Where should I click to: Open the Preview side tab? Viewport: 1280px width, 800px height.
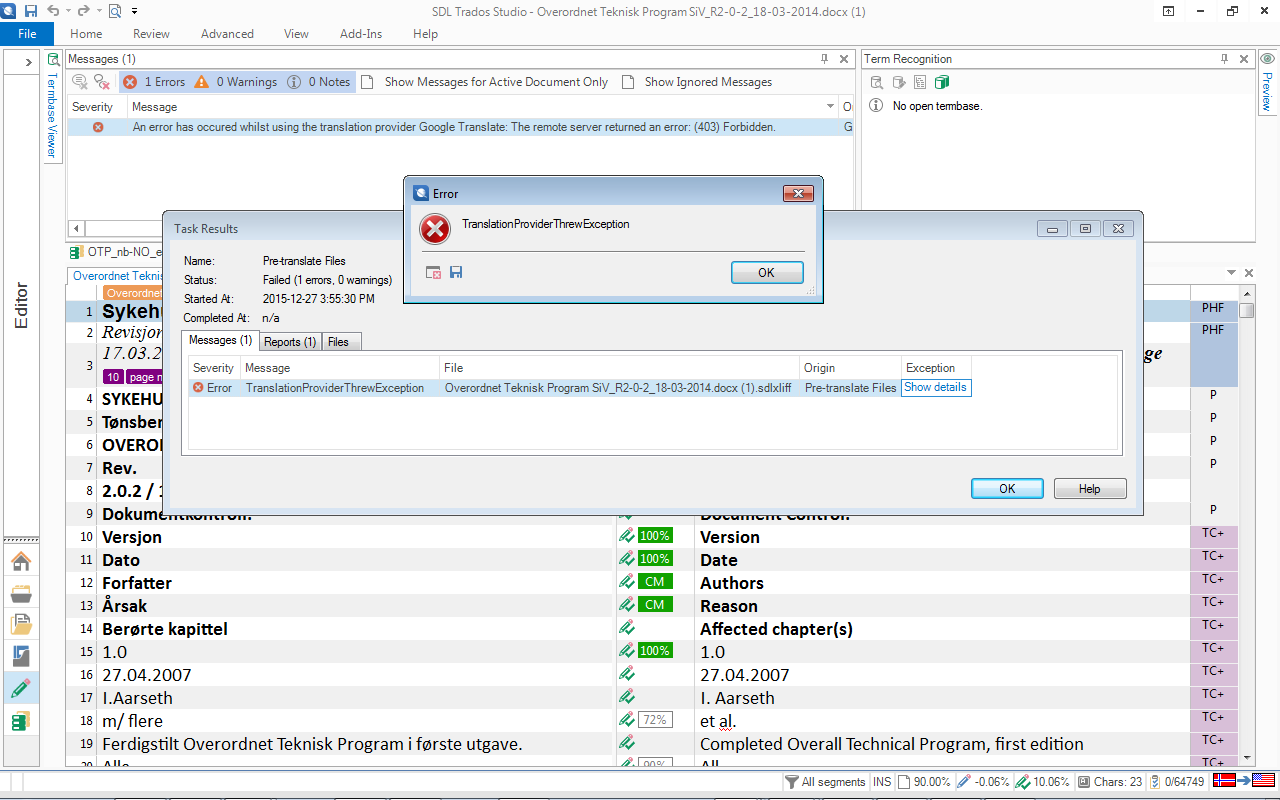click(1266, 82)
